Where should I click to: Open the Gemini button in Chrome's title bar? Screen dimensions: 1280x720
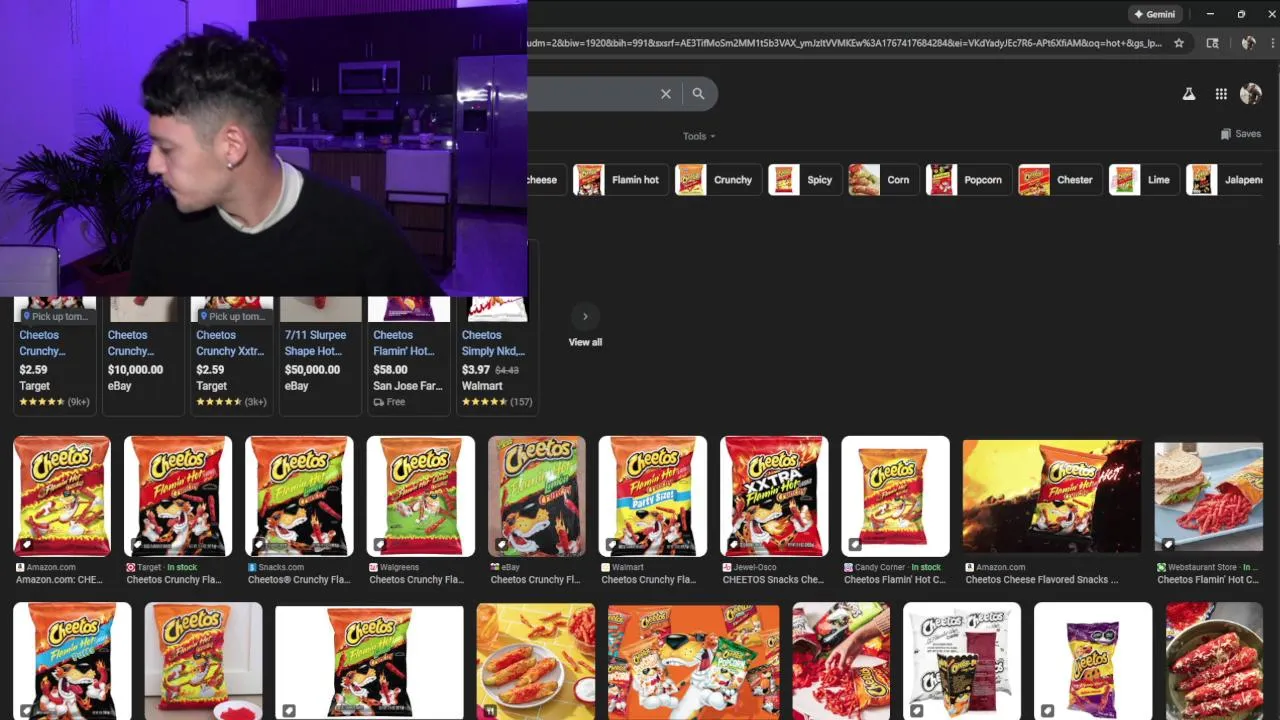pos(1155,14)
